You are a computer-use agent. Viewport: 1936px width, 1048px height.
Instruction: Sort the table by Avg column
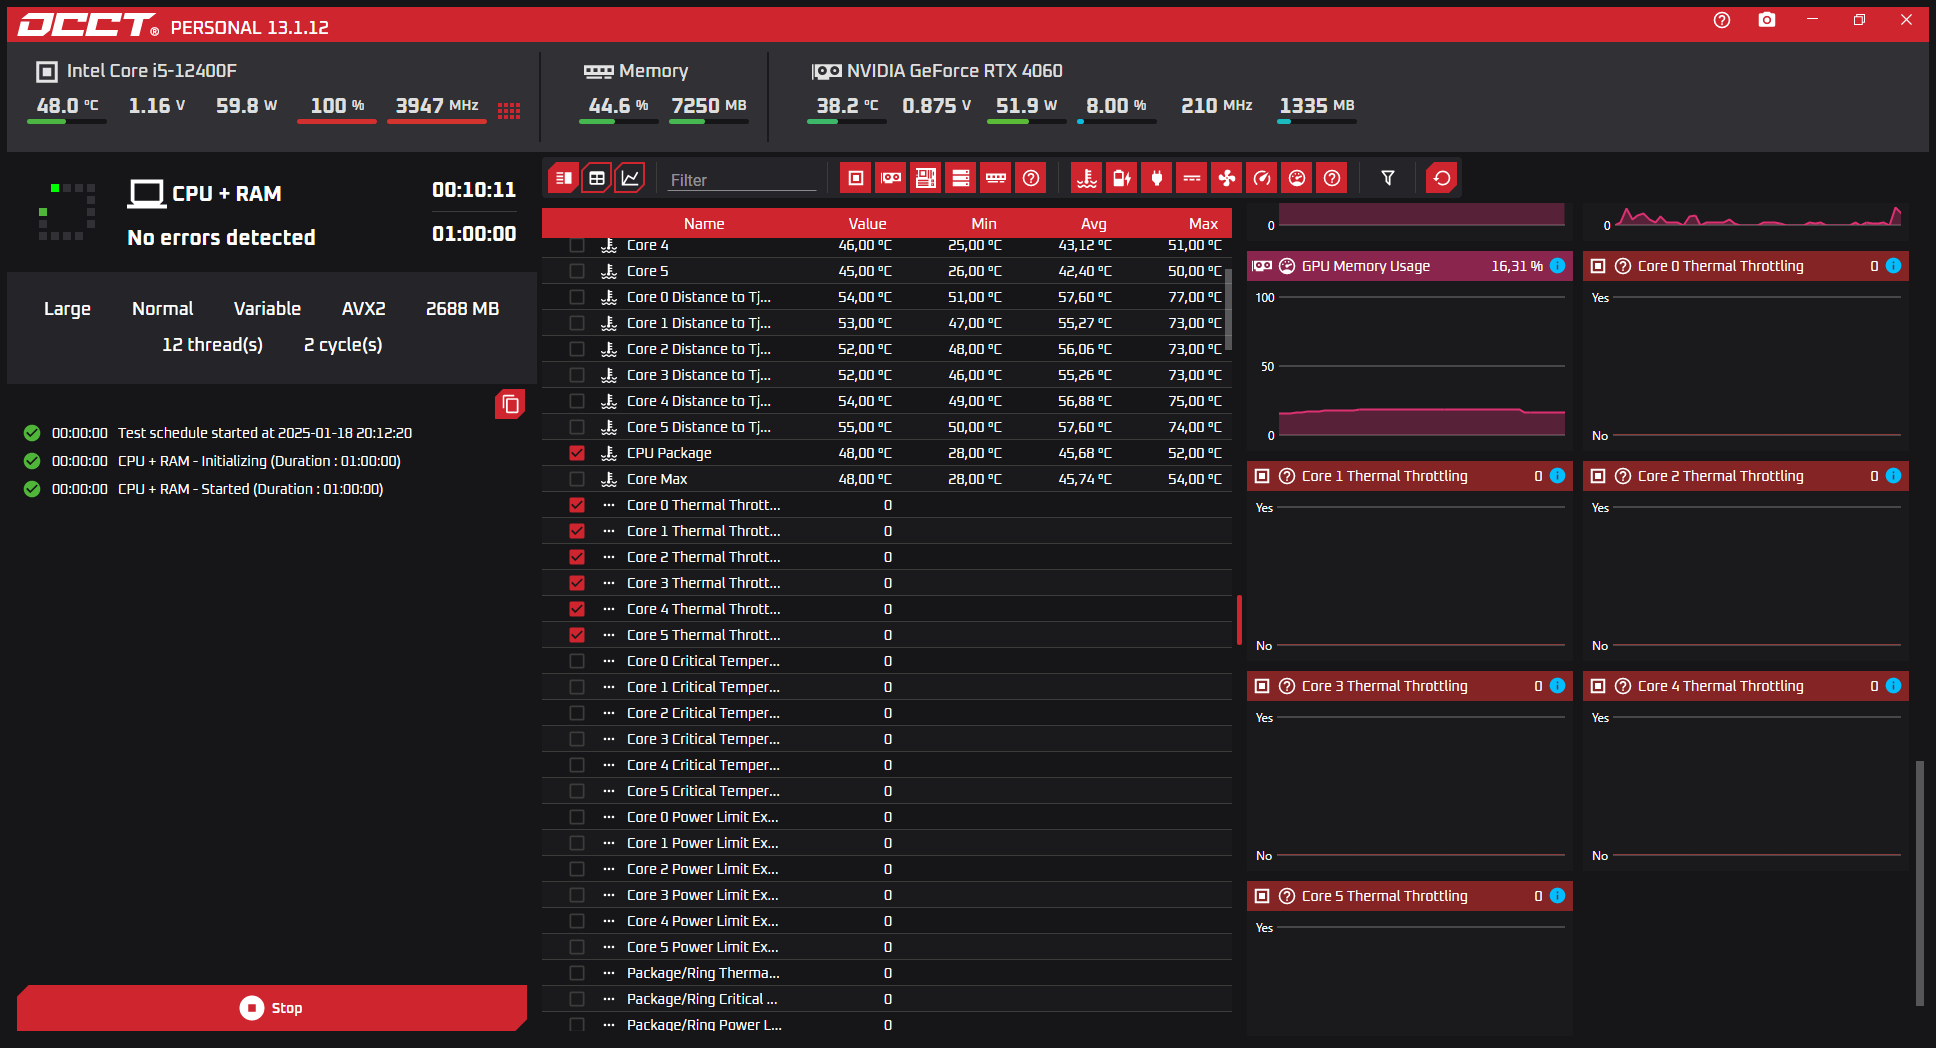pos(1094,224)
